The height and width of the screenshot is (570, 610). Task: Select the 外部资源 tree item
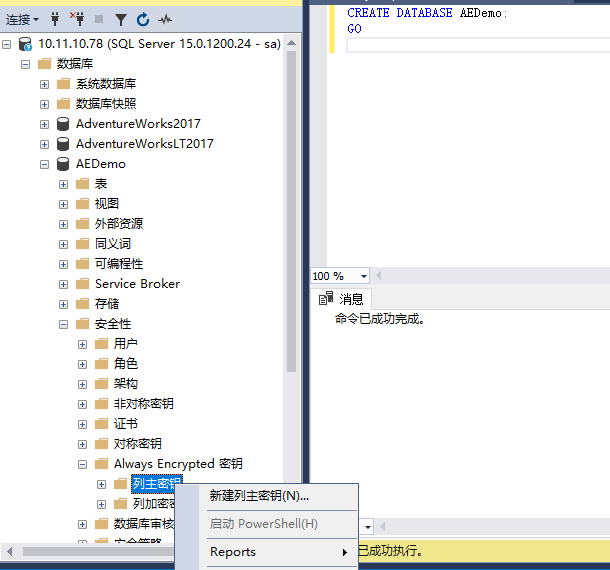(119, 224)
